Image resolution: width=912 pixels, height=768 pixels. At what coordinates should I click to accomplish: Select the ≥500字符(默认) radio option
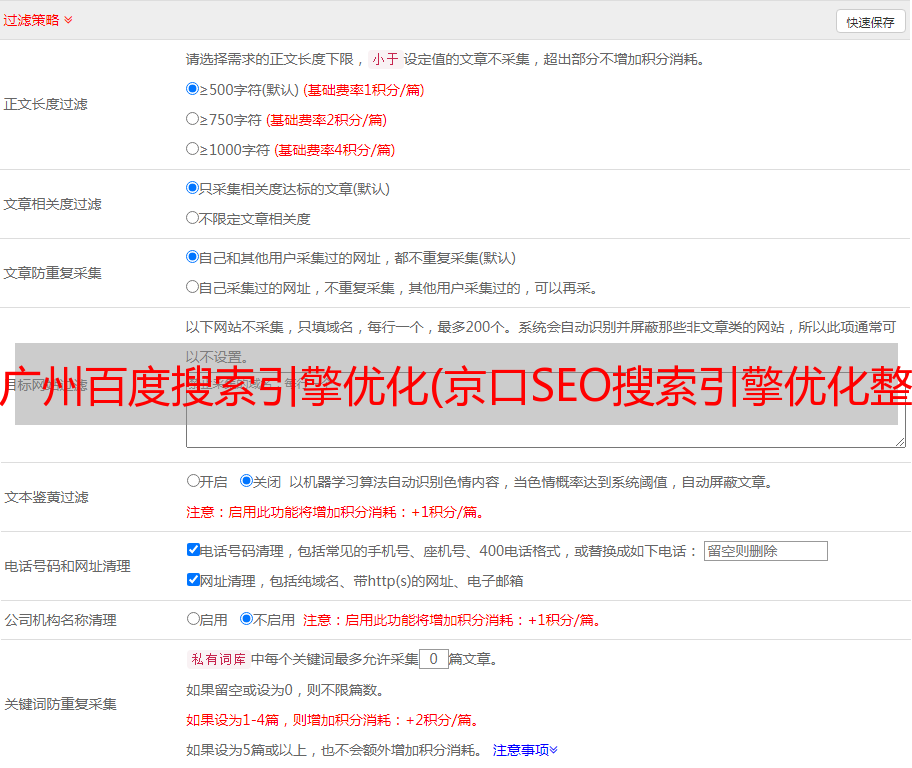tap(193, 89)
